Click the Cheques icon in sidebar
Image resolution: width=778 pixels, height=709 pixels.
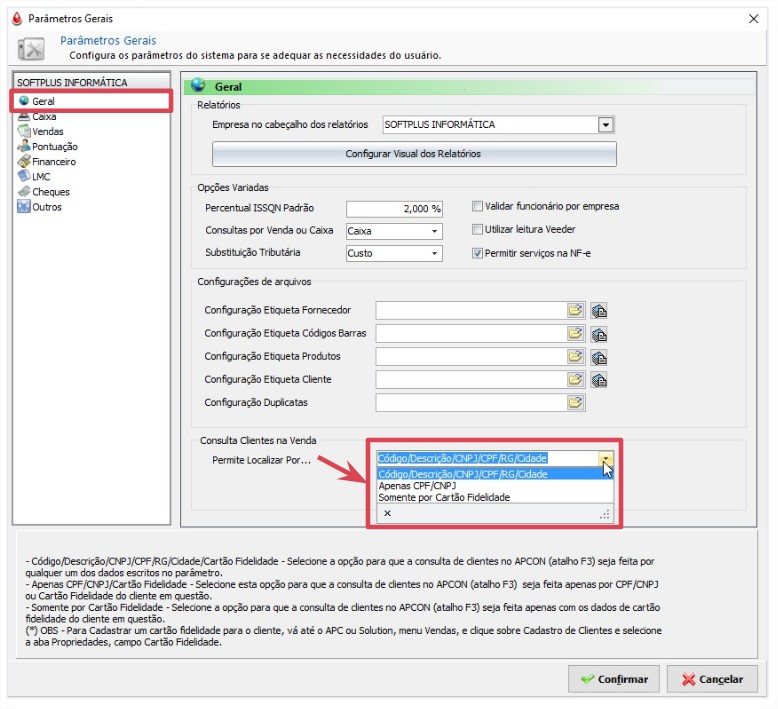point(24,192)
